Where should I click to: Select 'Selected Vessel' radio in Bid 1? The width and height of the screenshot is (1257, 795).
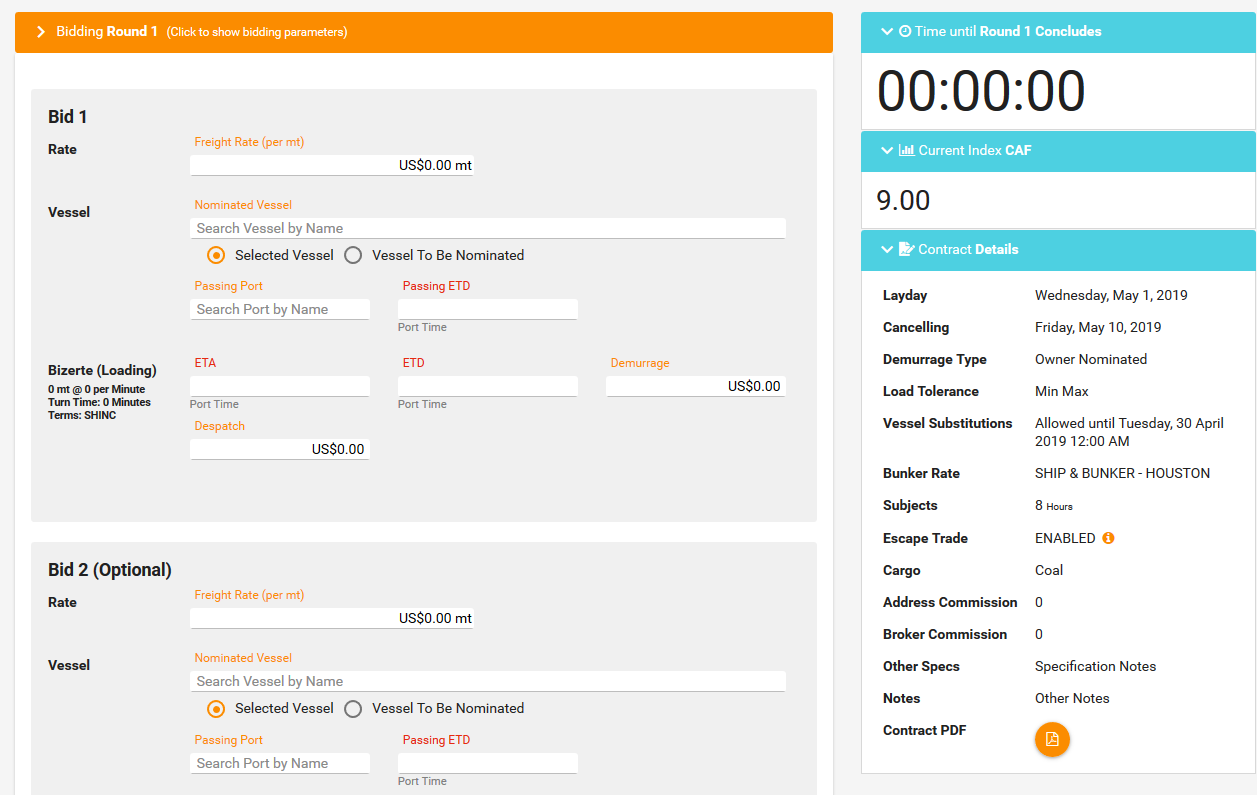click(x=215, y=255)
